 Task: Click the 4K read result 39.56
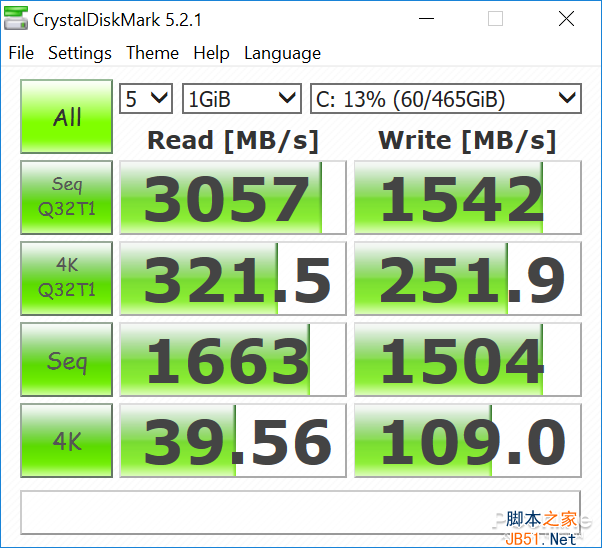tap(233, 440)
